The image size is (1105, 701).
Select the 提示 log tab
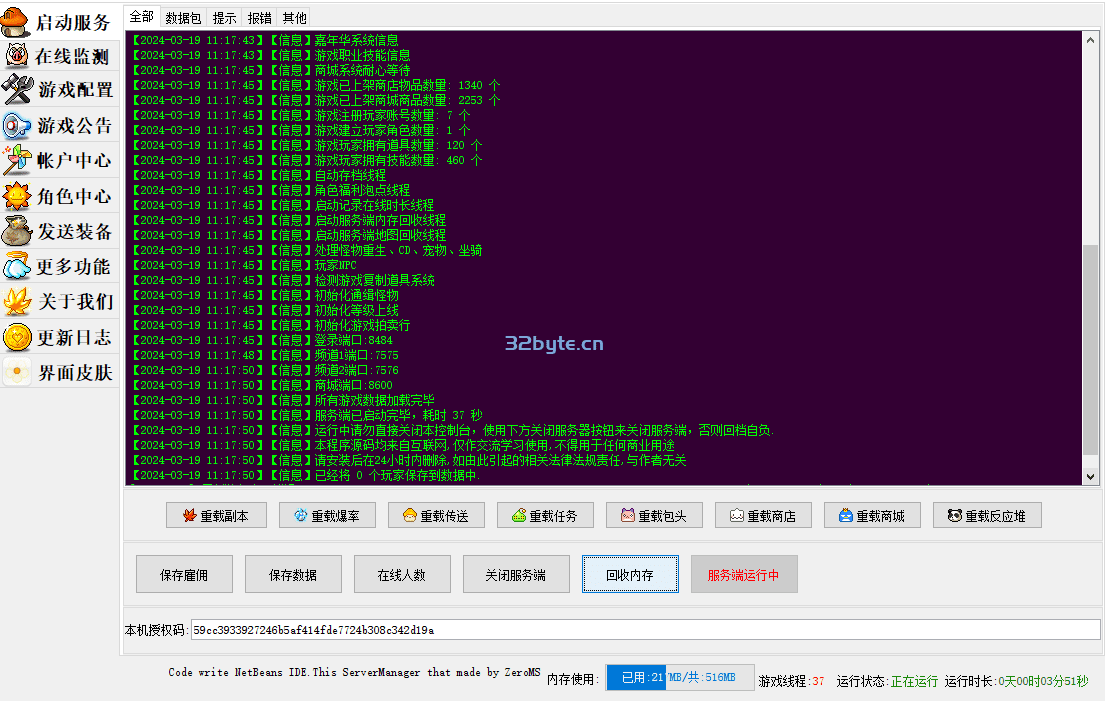pyautogui.click(x=225, y=18)
